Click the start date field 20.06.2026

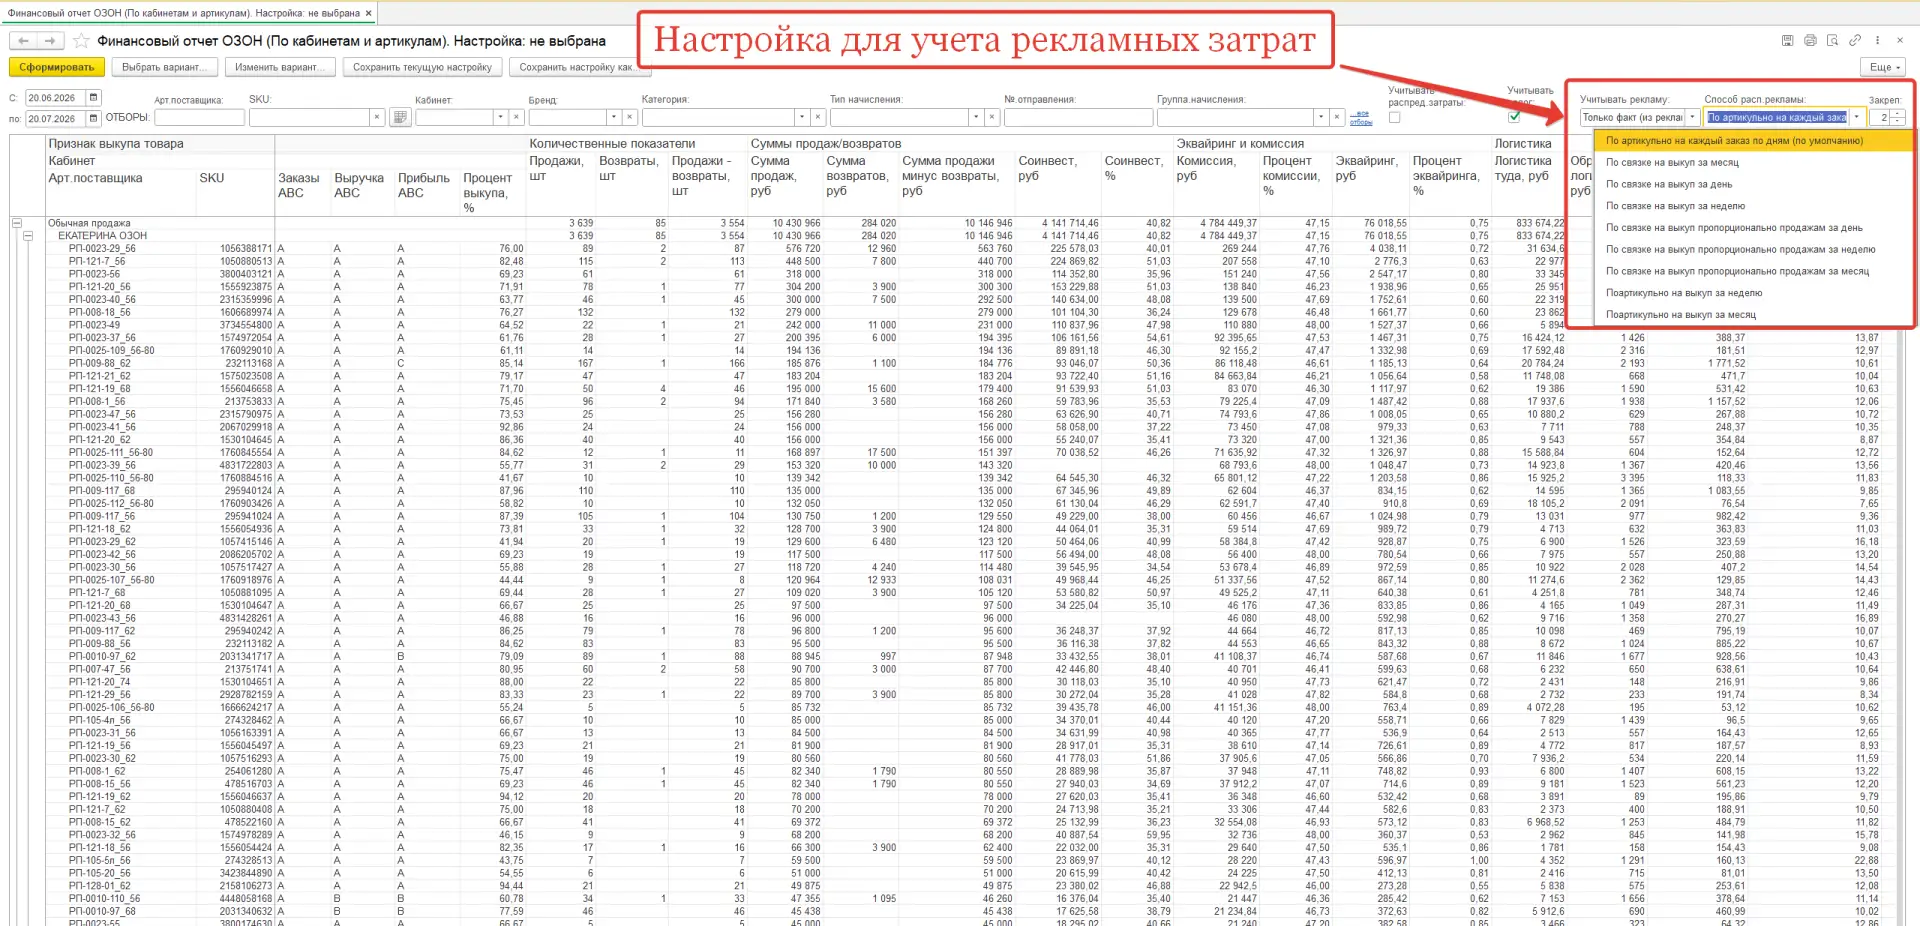click(x=55, y=98)
